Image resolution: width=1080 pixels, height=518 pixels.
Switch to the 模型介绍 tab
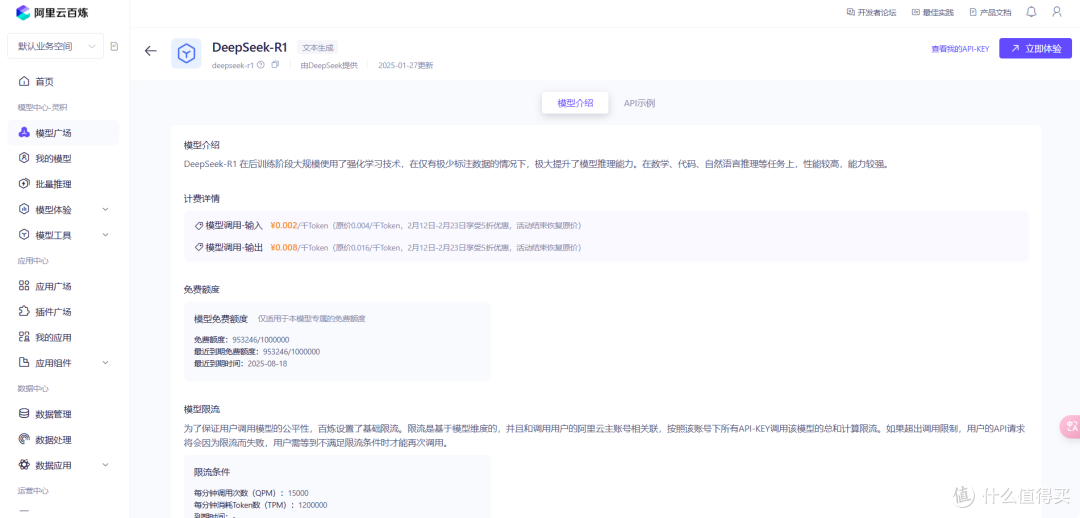pos(574,103)
